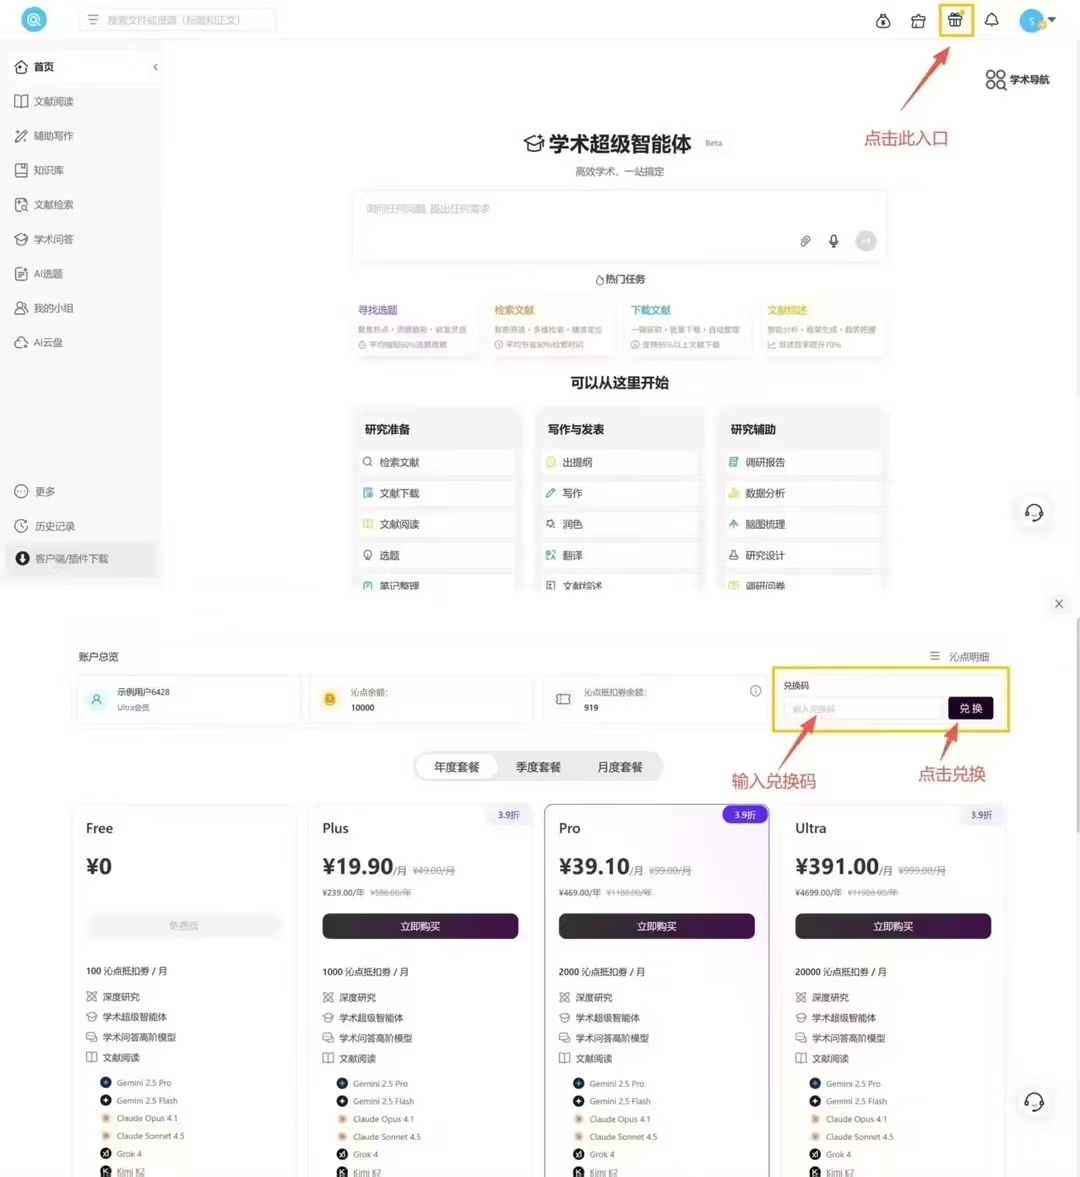Open the user avatar dropdown menu
The height and width of the screenshot is (1177, 1080).
click(x=1037, y=20)
